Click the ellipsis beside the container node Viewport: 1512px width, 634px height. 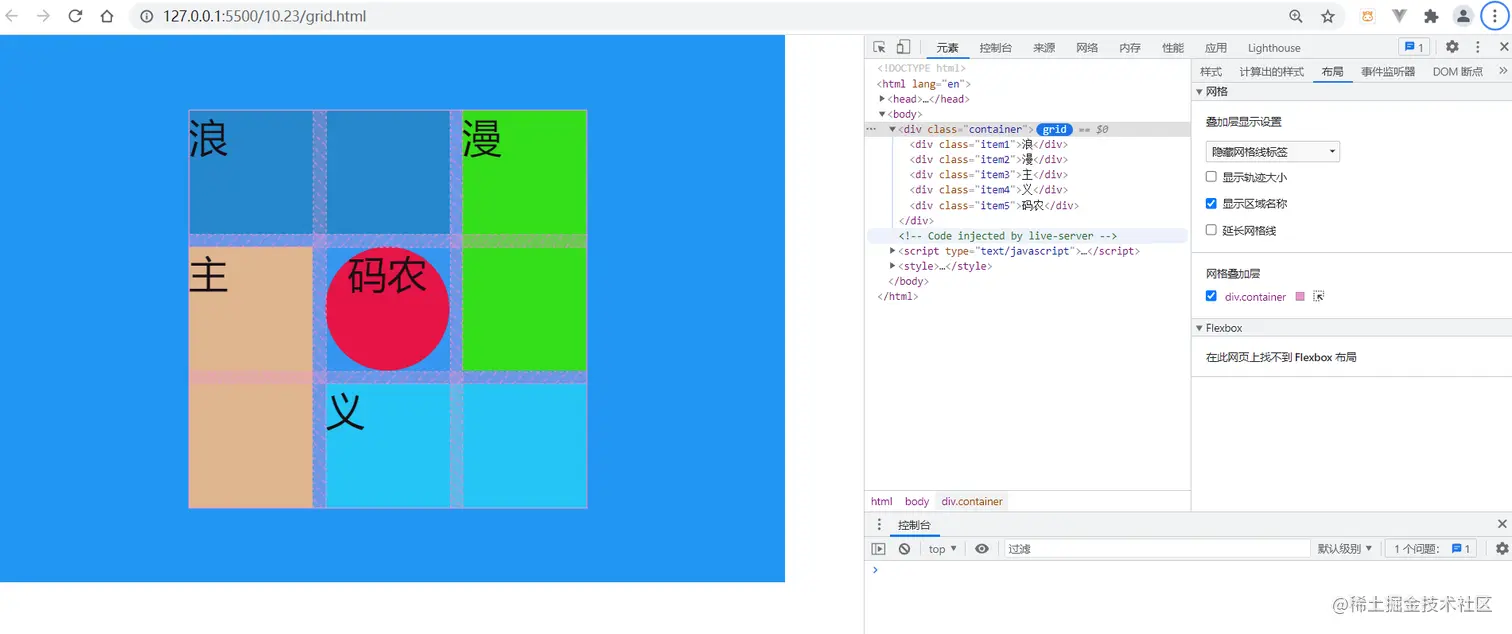pyautogui.click(x=871, y=129)
